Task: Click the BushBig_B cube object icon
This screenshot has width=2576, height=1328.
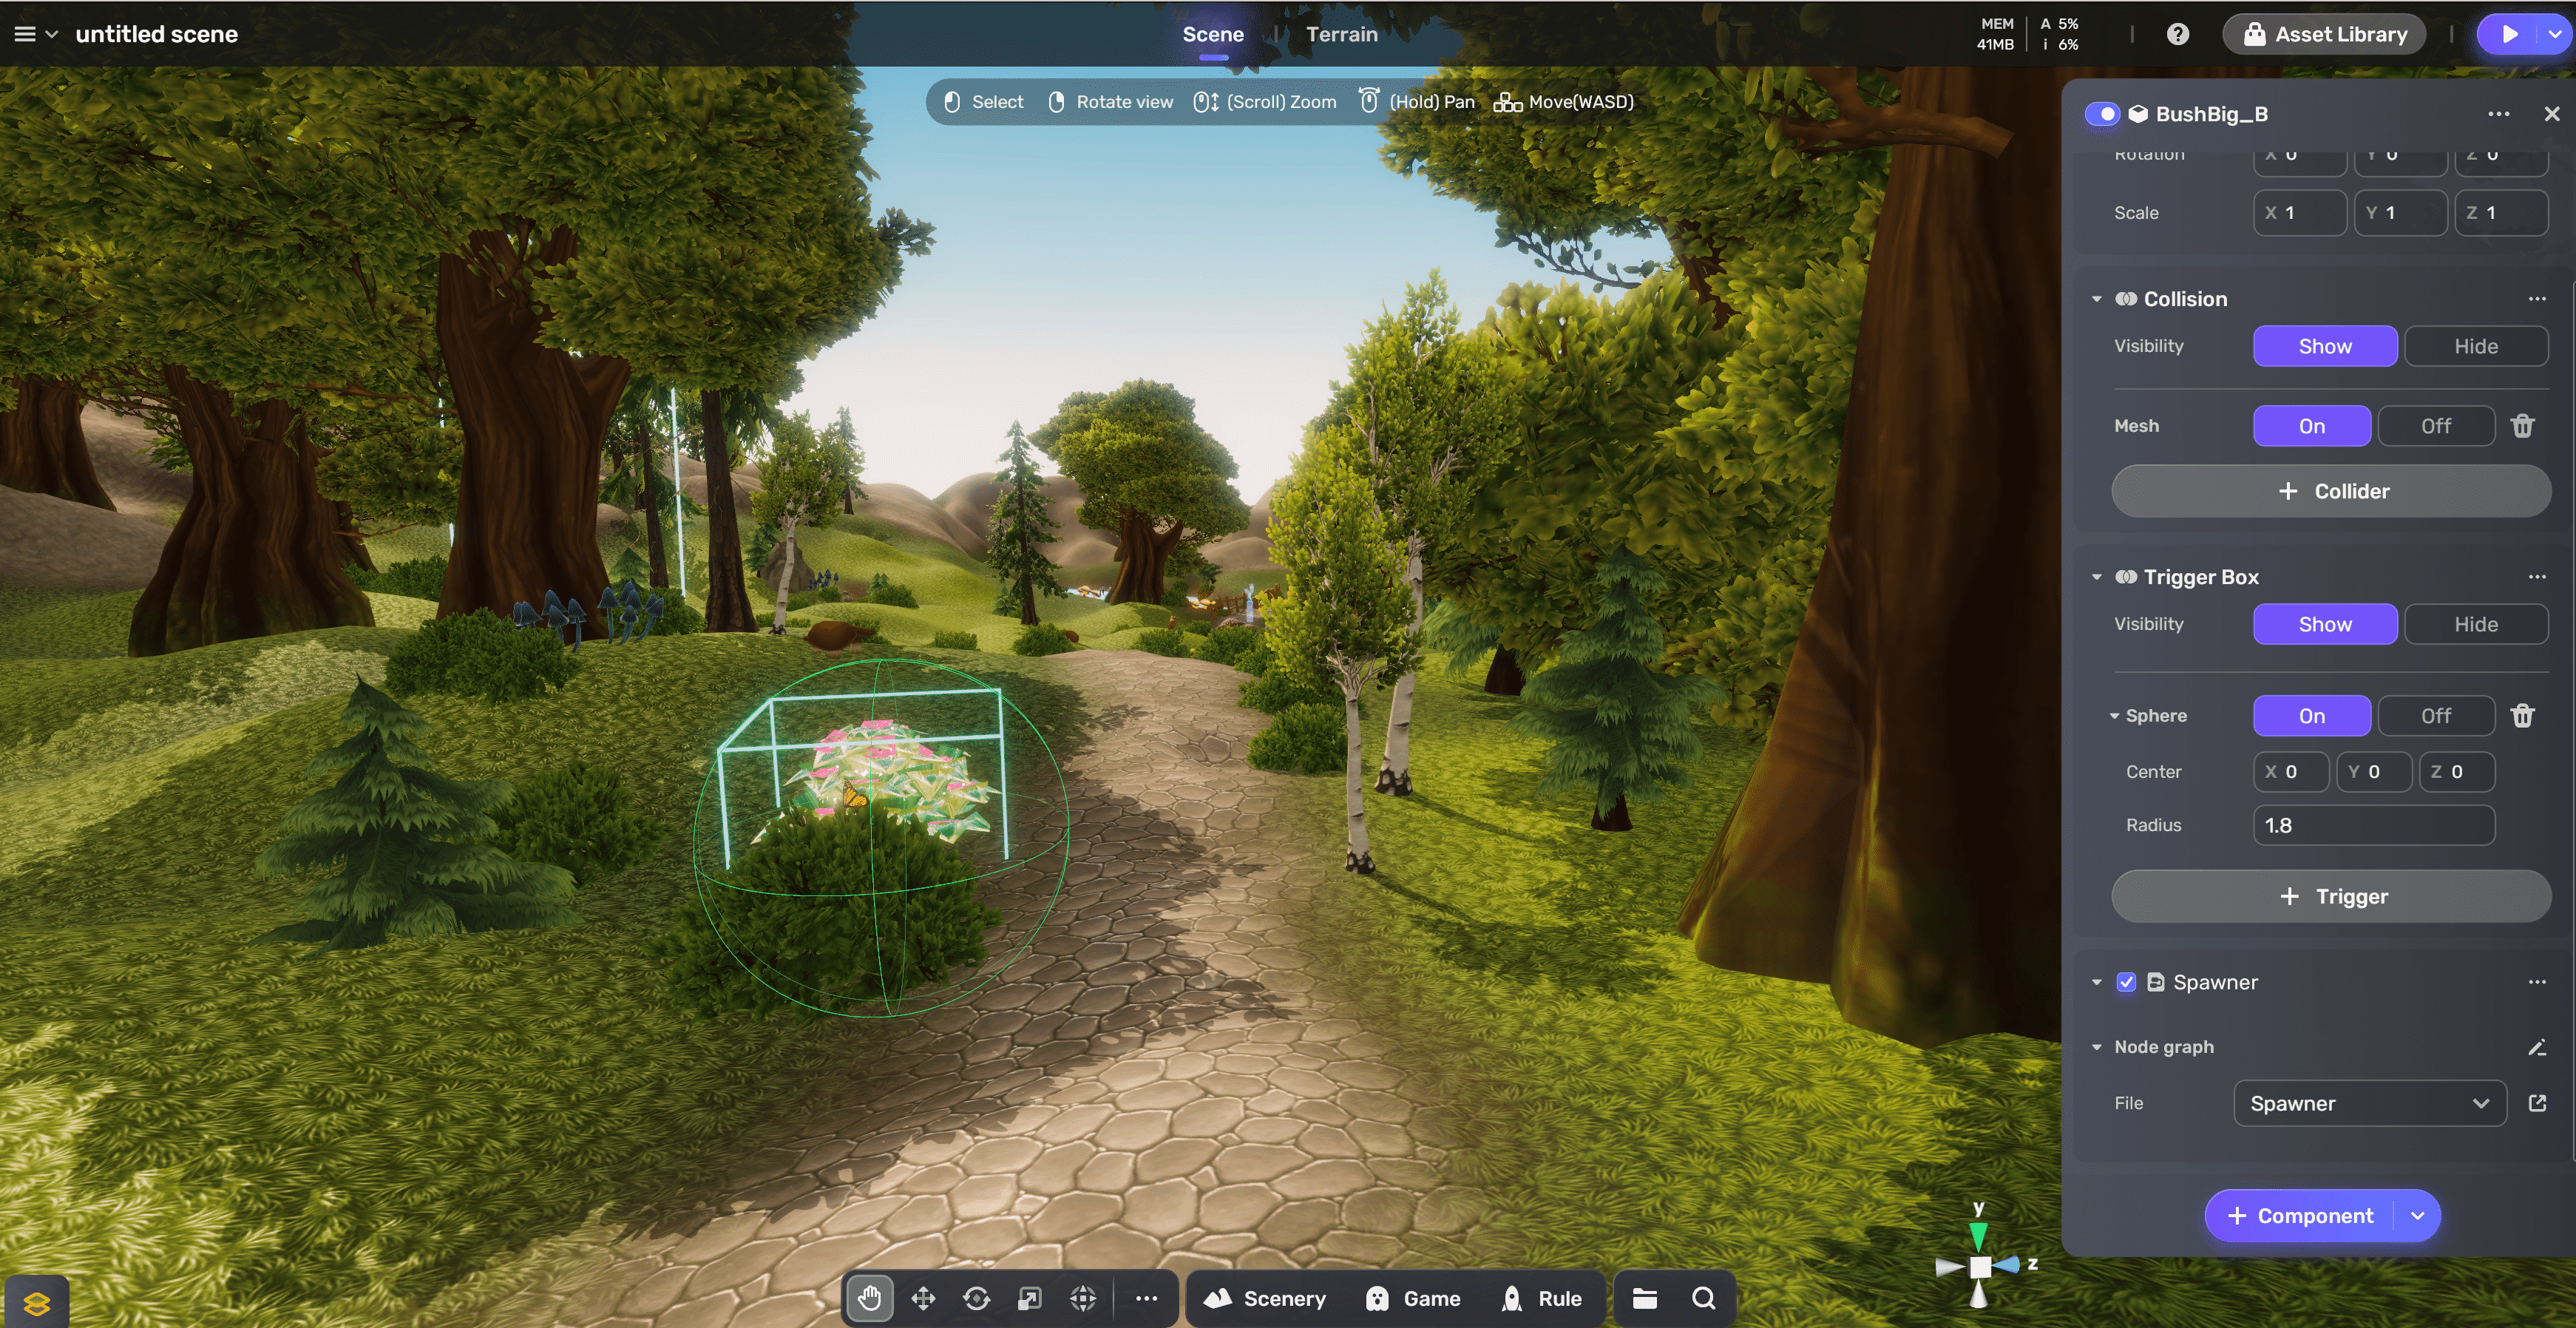Action: [x=2138, y=114]
